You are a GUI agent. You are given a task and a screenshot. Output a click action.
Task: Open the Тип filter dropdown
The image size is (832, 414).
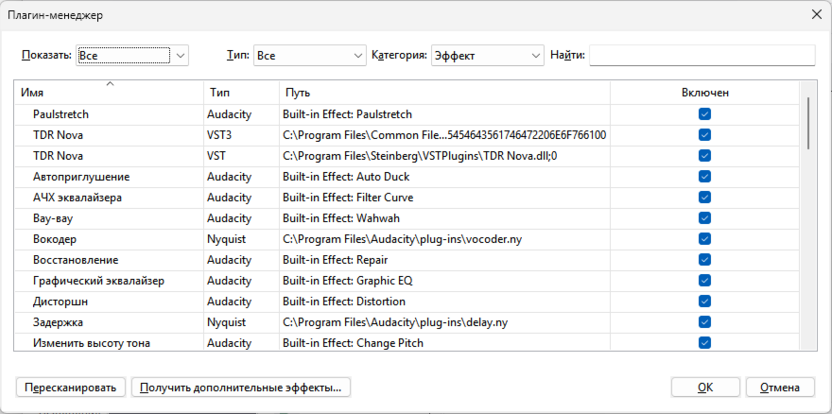[x=310, y=55]
